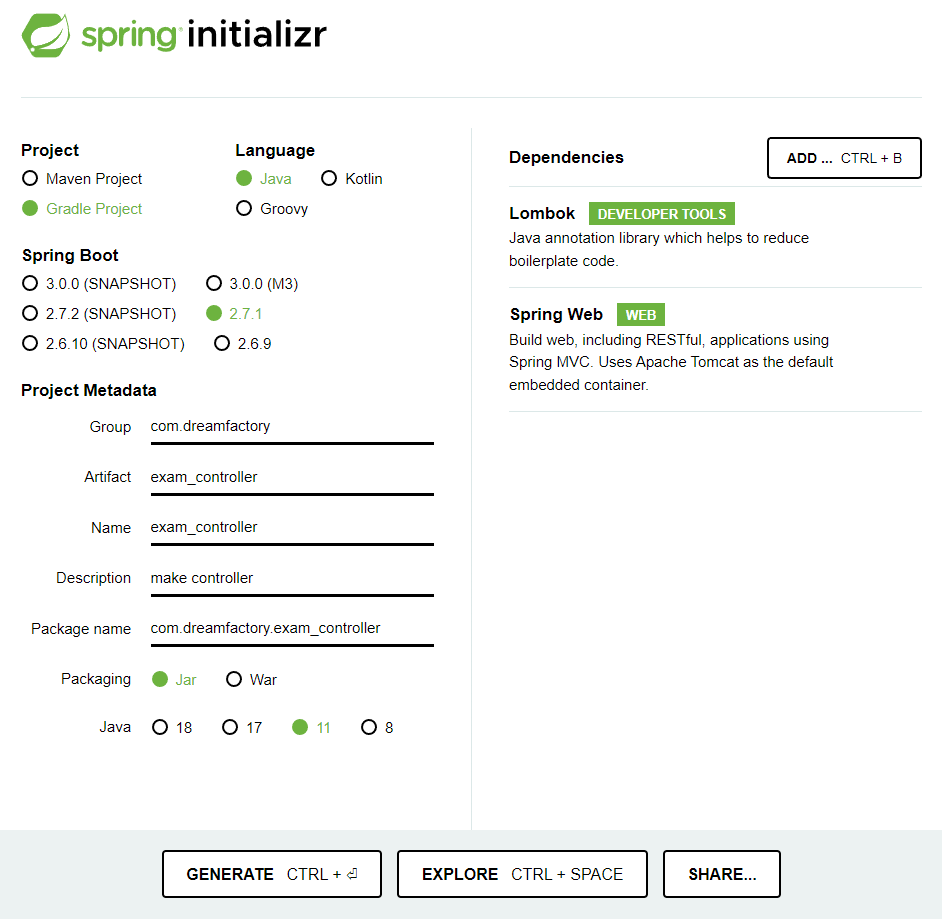
Task: Select Java version 8
Action: [x=377, y=727]
